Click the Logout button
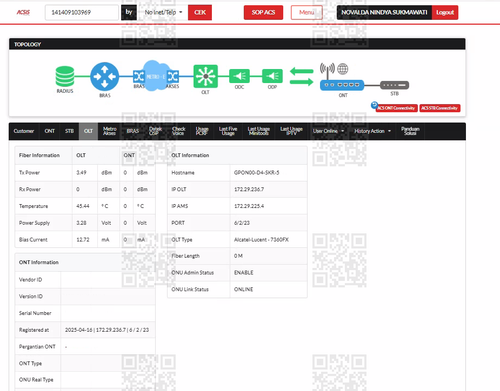The image size is (500, 391). 445,12
